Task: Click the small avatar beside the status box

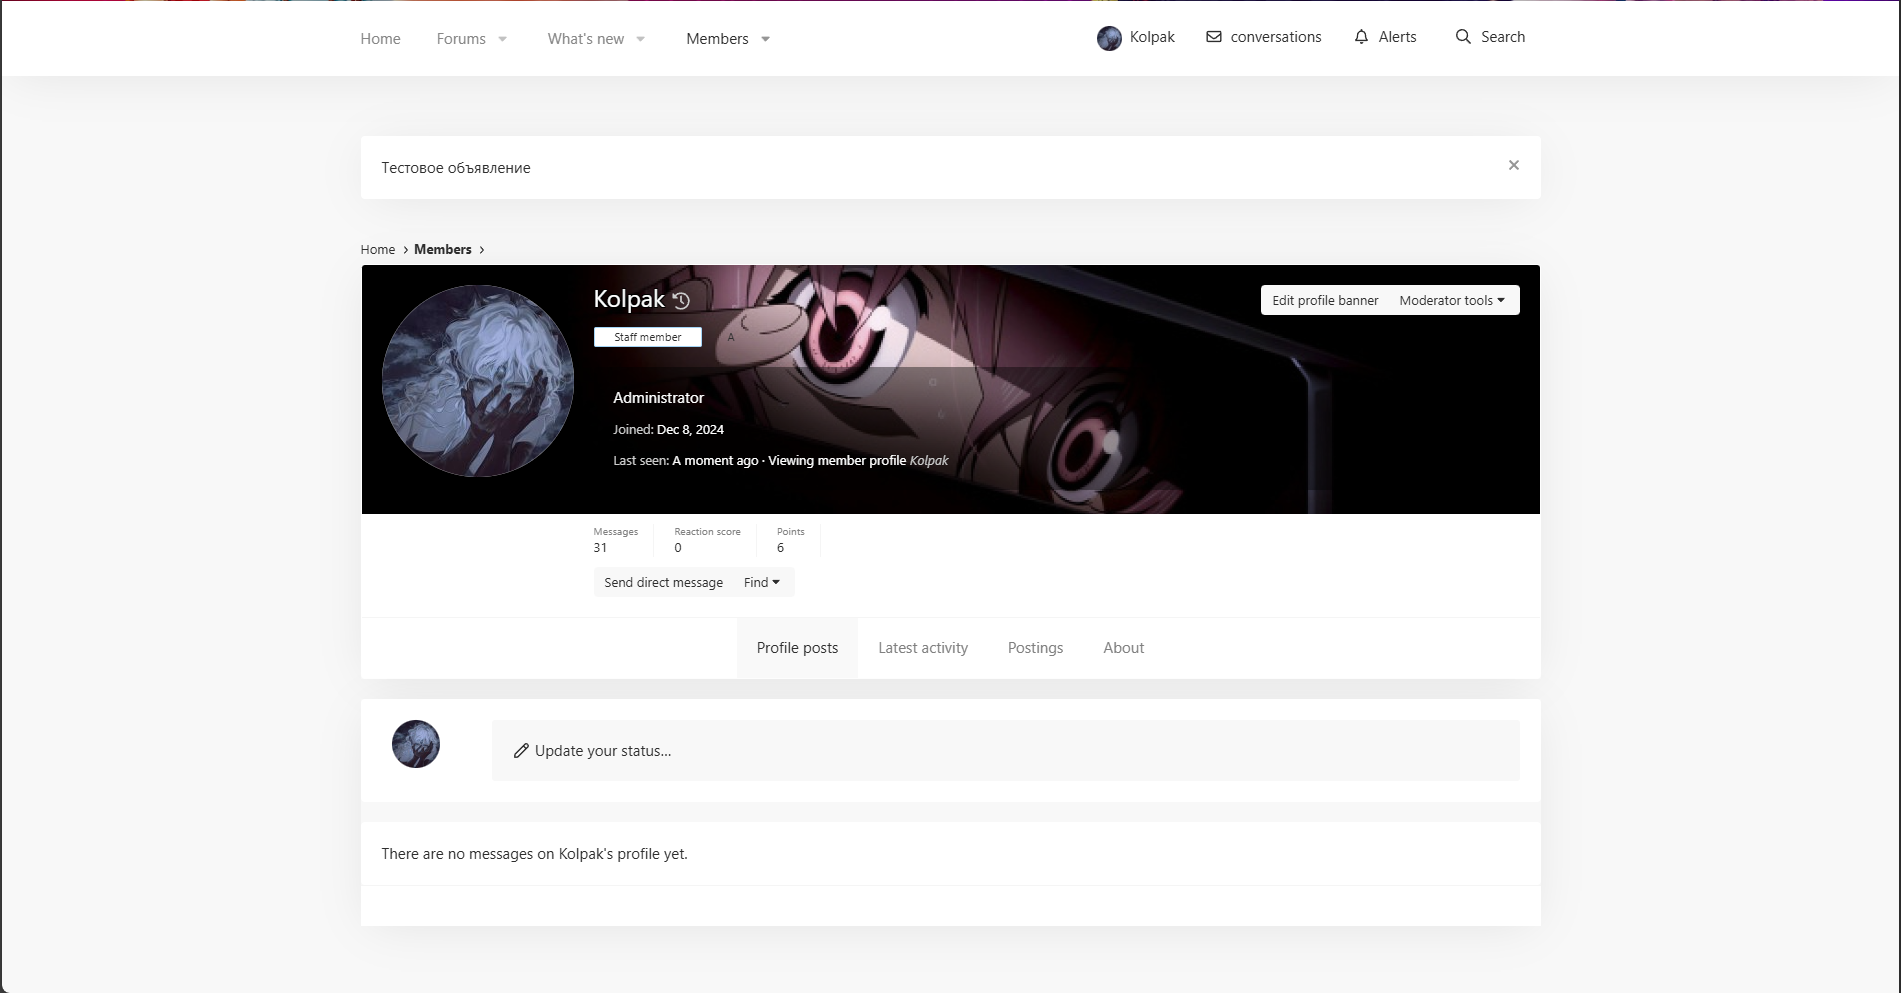Action: coord(416,744)
